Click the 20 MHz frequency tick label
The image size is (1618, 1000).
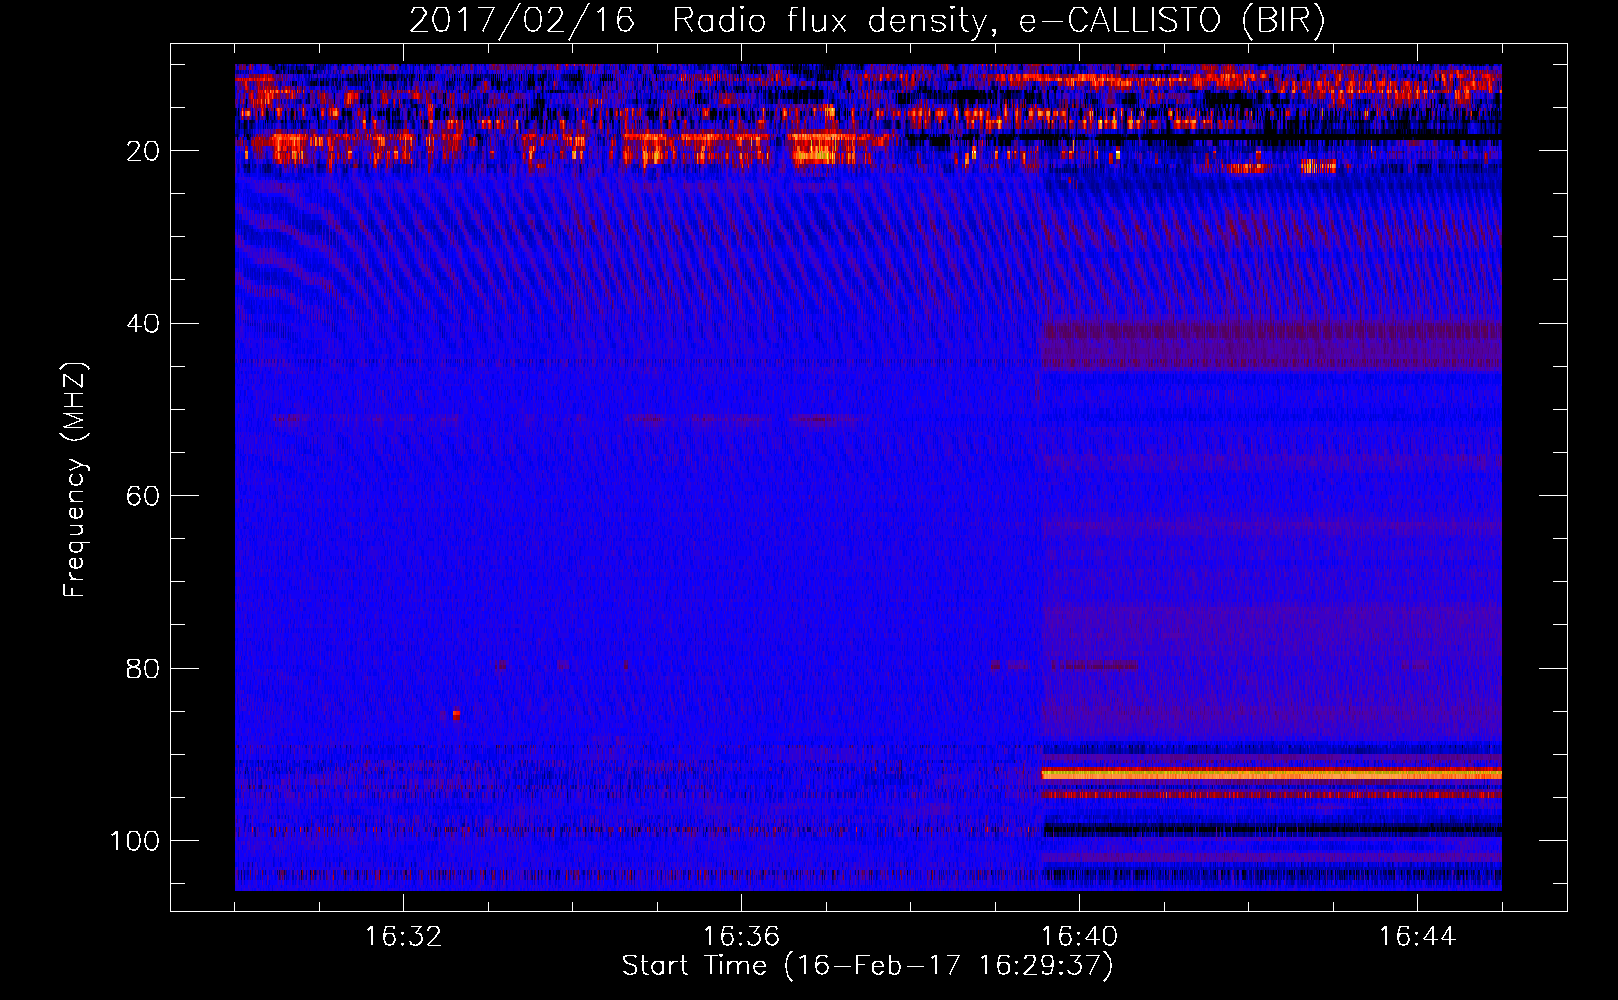click(x=143, y=151)
